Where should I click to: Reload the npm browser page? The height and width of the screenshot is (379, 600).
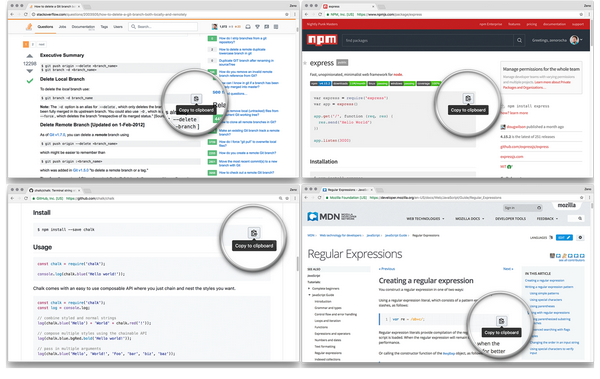point(320,14)
